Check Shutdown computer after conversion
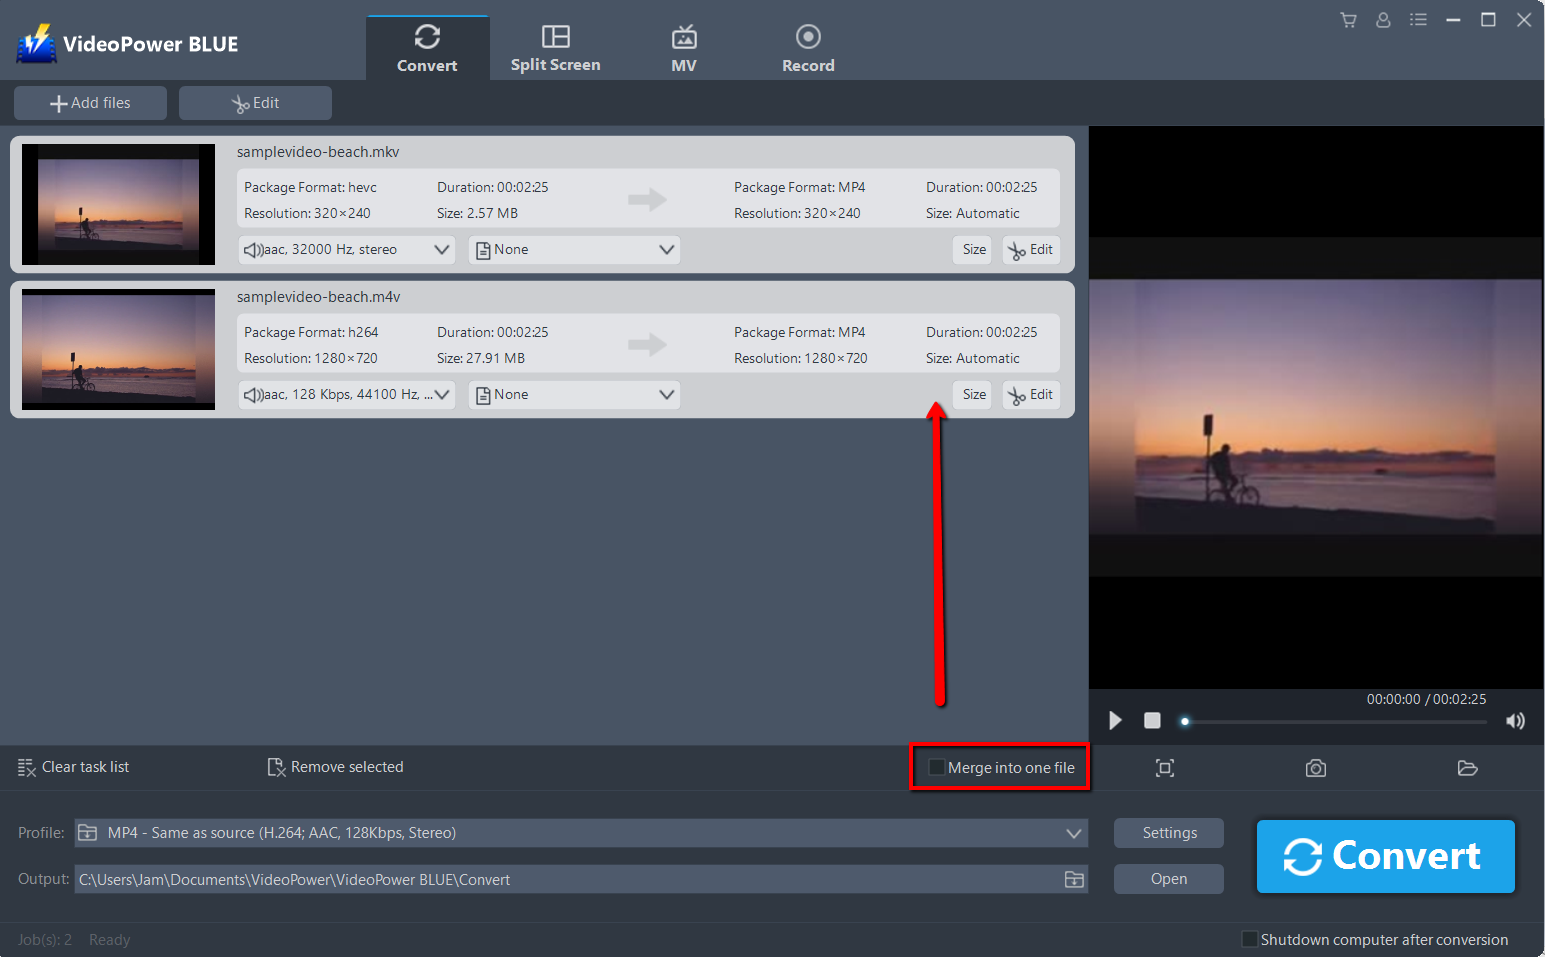This screenshot has height=957, width=1545. [1249, 939]
